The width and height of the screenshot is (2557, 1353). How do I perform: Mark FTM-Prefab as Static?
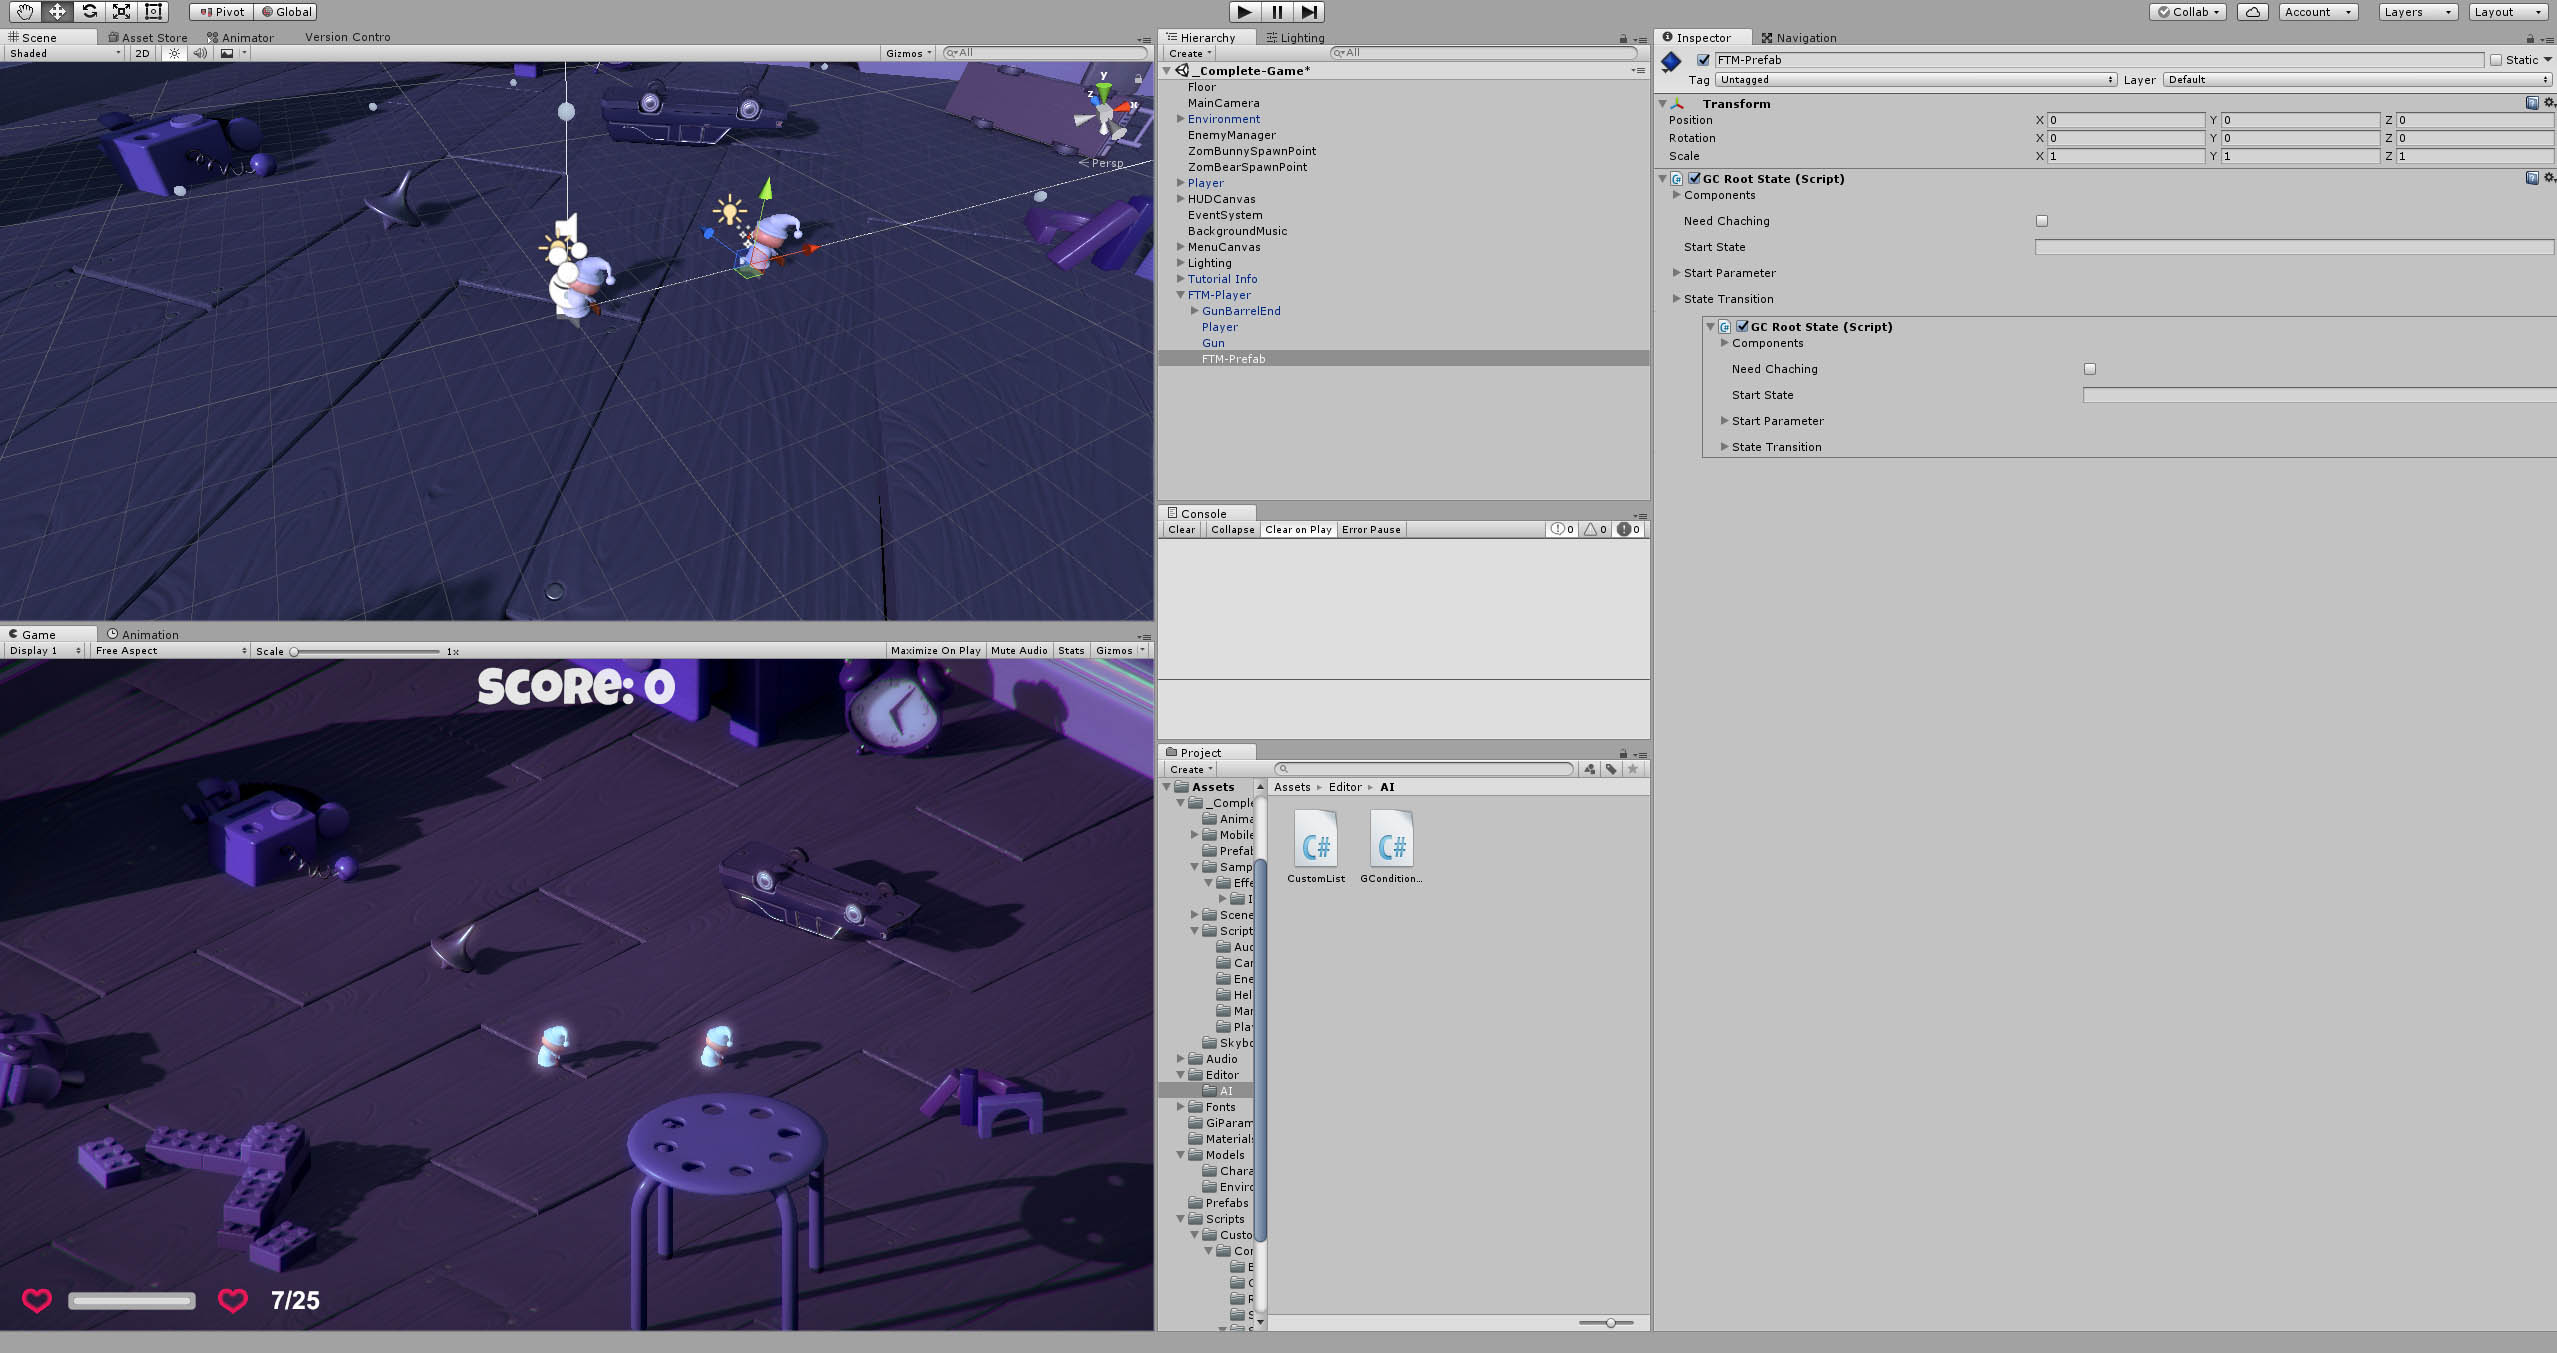[2497, 59]
